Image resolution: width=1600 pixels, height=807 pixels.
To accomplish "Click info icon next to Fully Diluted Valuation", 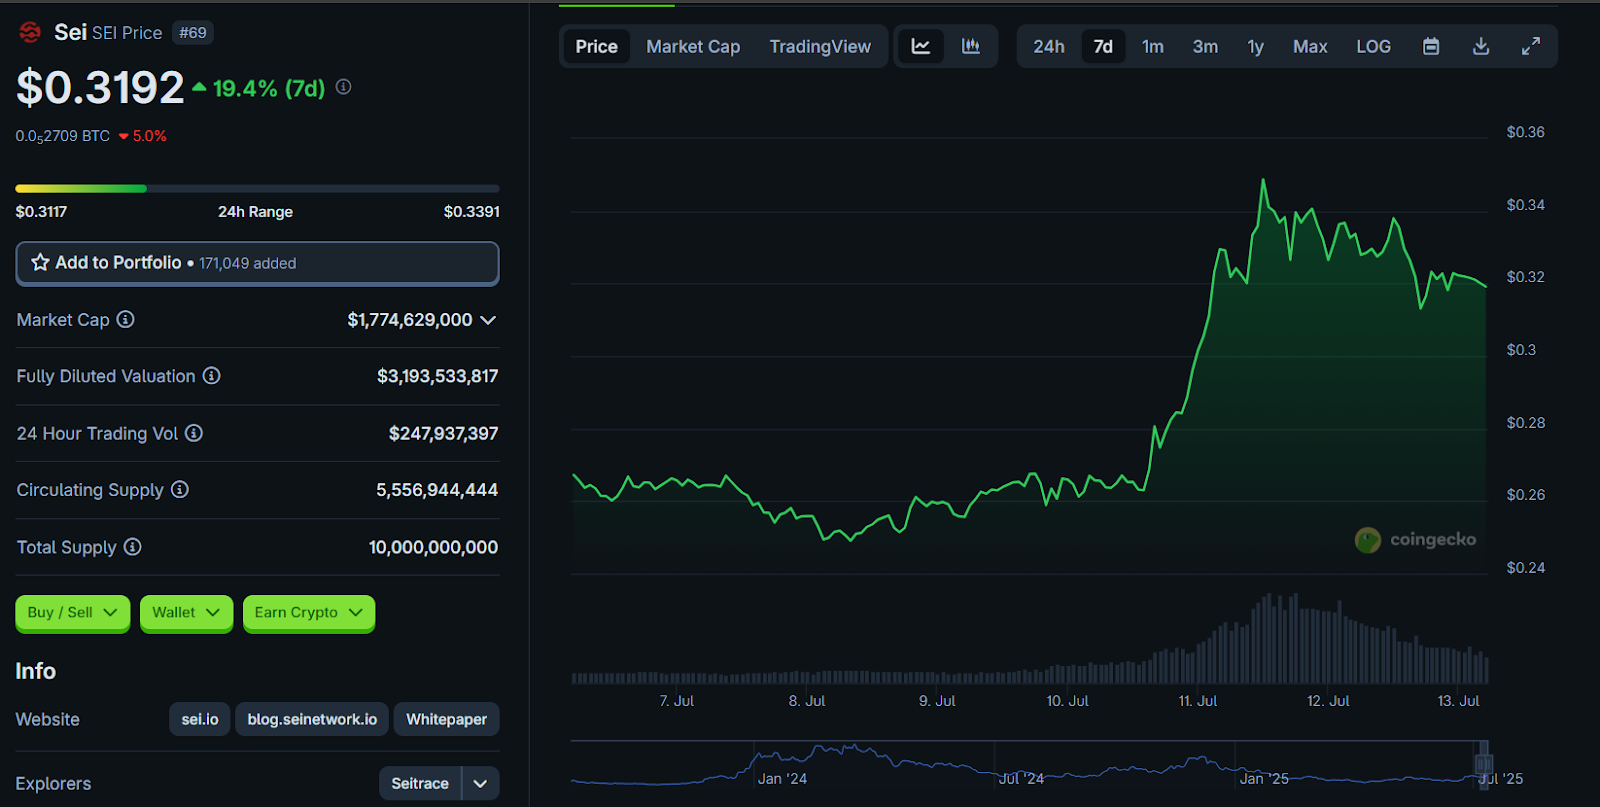I will 211,376.
